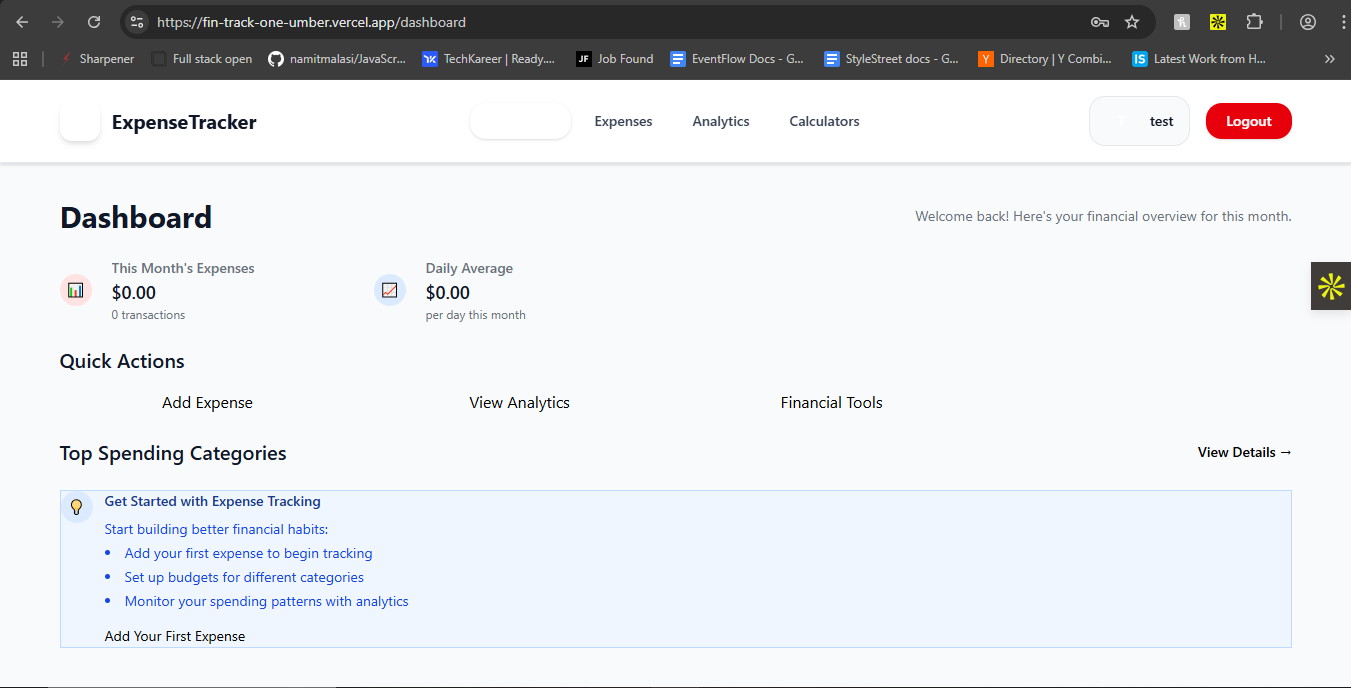Go to the Analytics nav tab
This screenshot has width=1351, height=688.
721,121
